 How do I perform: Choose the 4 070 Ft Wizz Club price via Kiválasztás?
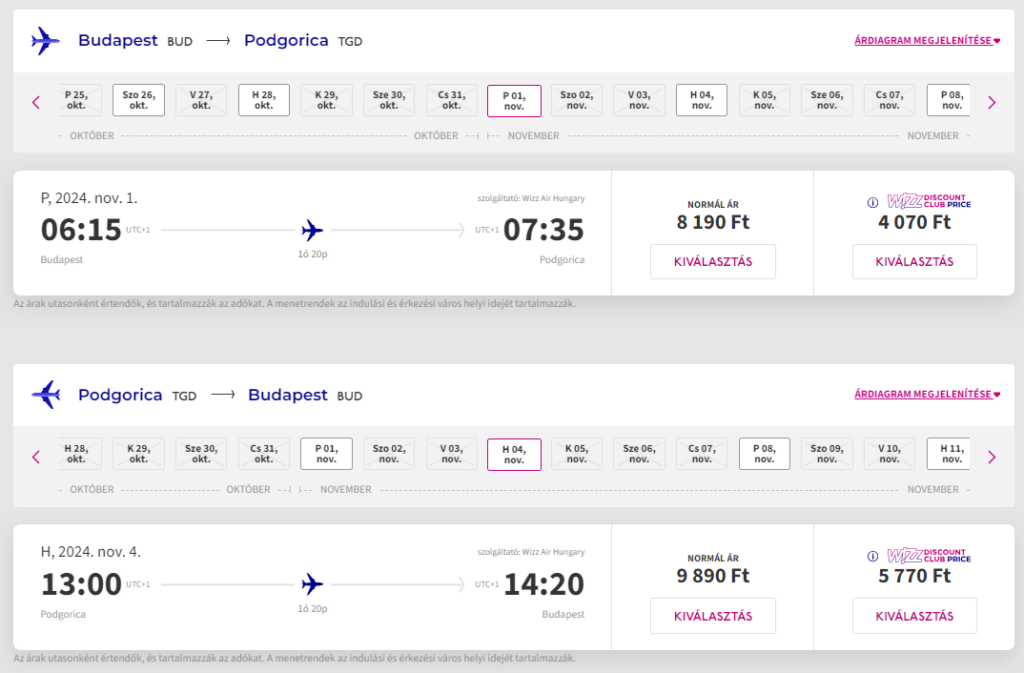[x=914, y=262]
